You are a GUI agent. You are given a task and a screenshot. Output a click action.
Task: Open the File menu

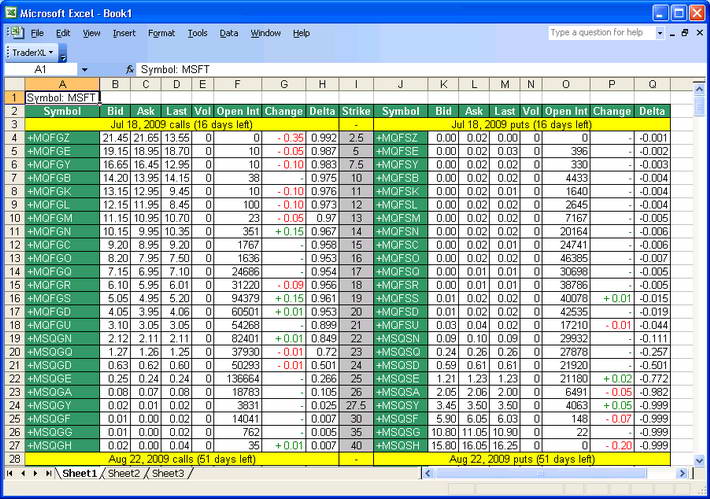point(37,33)
